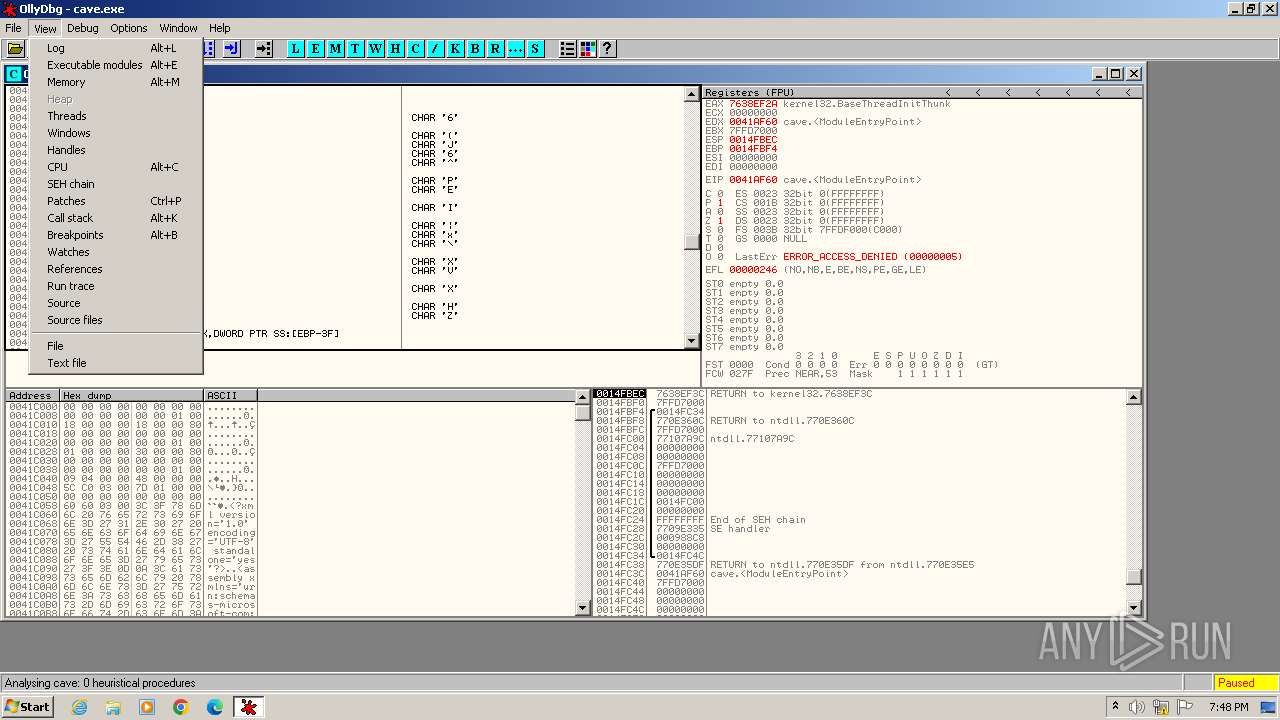Open Call stack with K toolbar button
This screenshot has height=720, width=1280.
(456, 48)
